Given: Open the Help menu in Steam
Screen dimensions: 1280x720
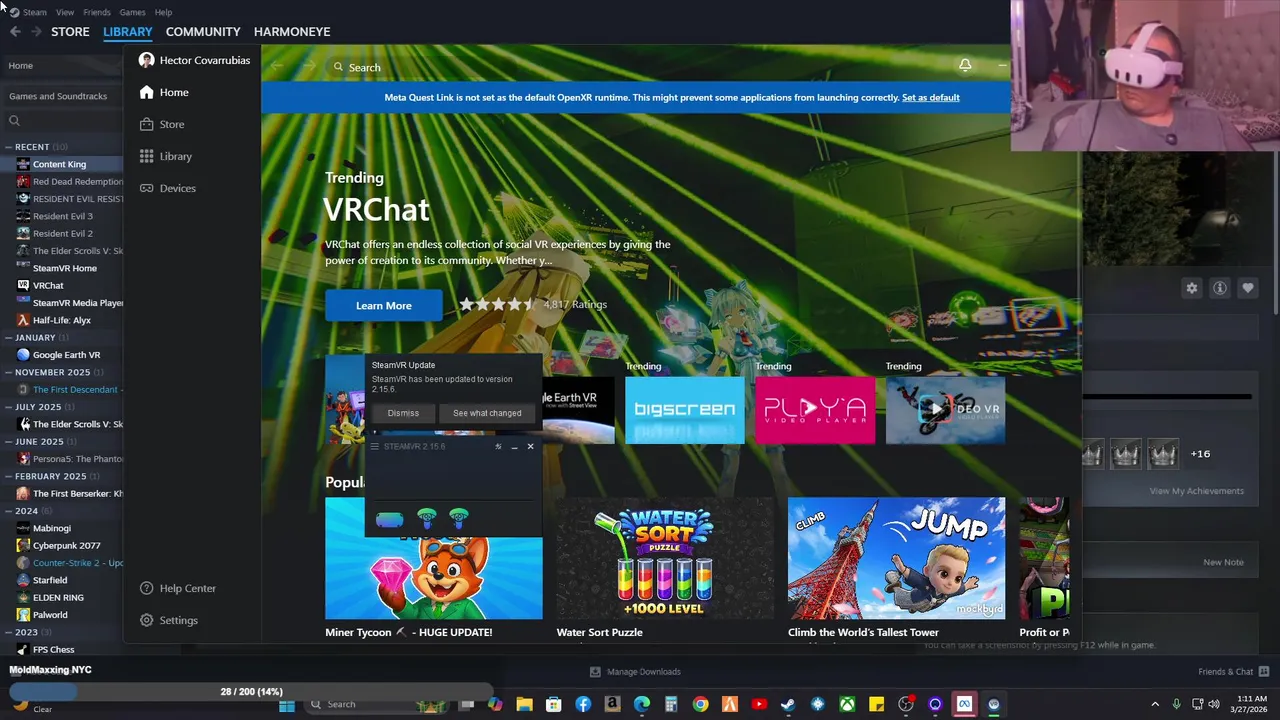Looking at the screenshot, I should 163,12.
